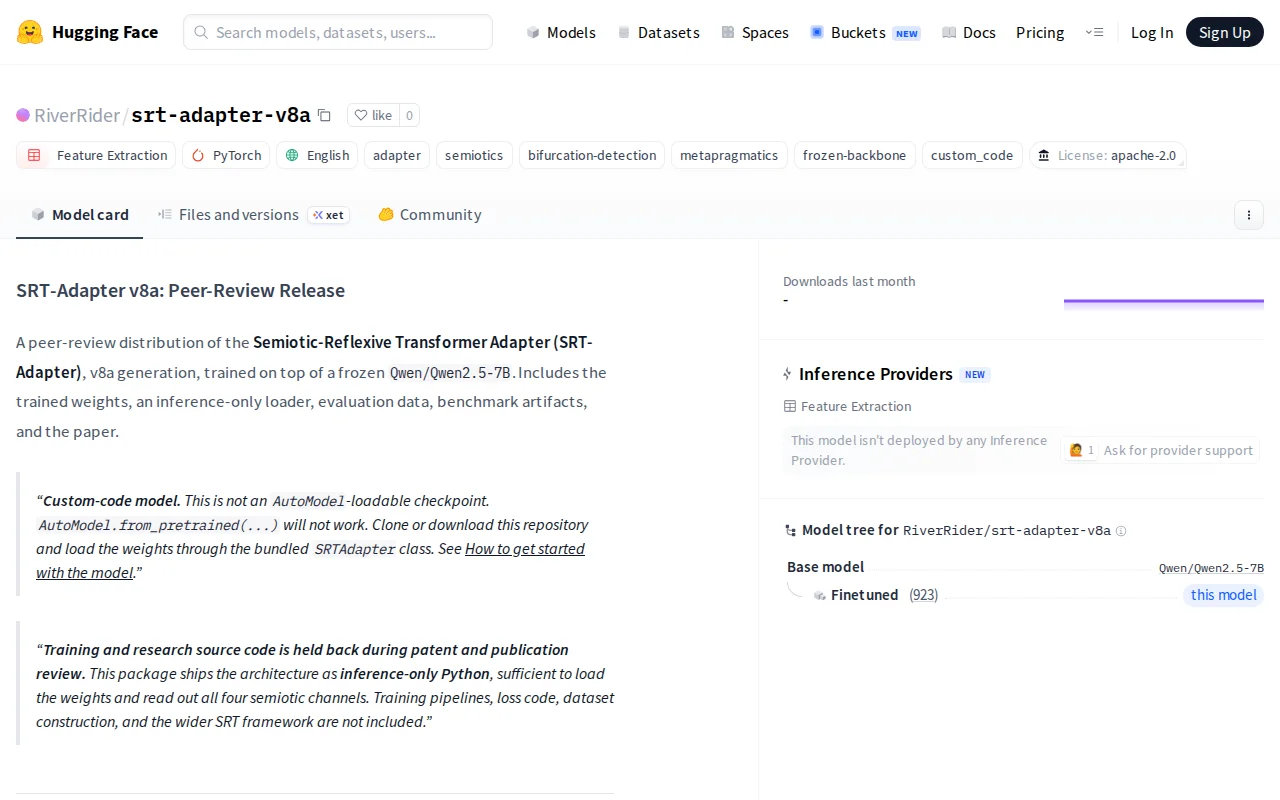
Task: Click the Sign Up button
Action: point(1225,32)
